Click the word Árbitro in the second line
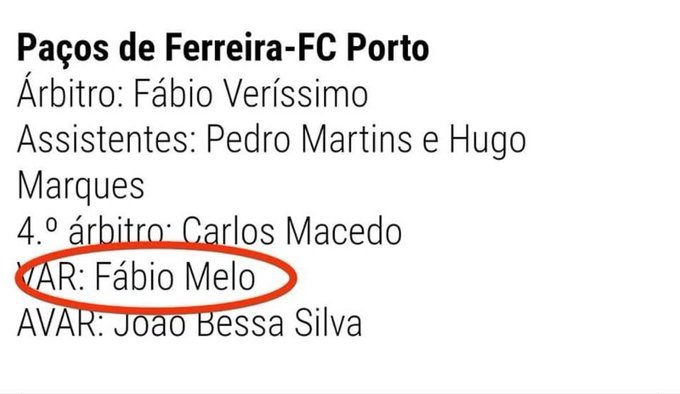 67,92
